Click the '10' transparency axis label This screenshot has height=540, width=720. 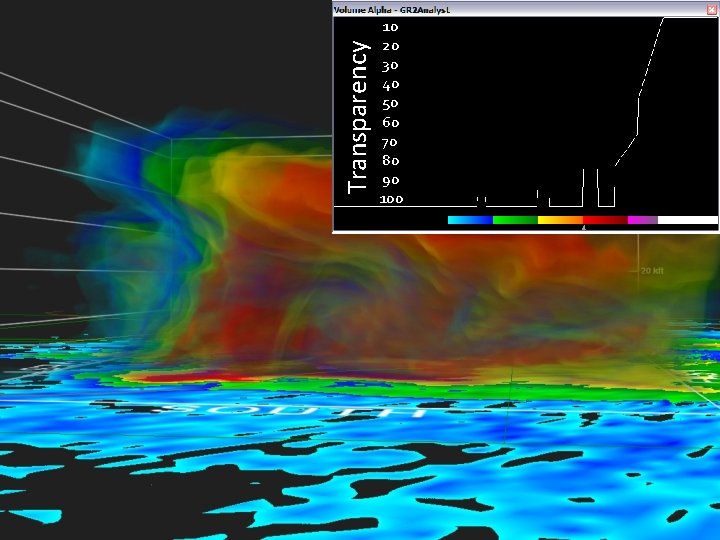[390, 28]
